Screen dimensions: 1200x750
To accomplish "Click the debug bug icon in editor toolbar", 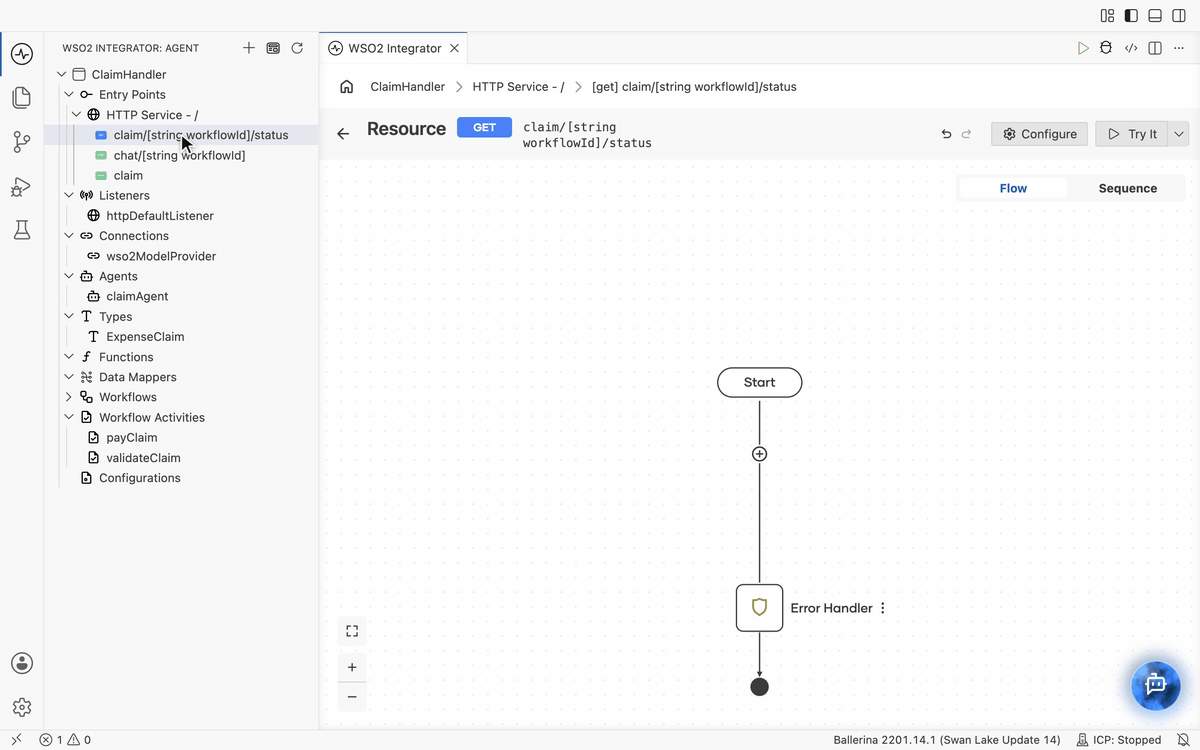I will click(x=1106, y=48).
